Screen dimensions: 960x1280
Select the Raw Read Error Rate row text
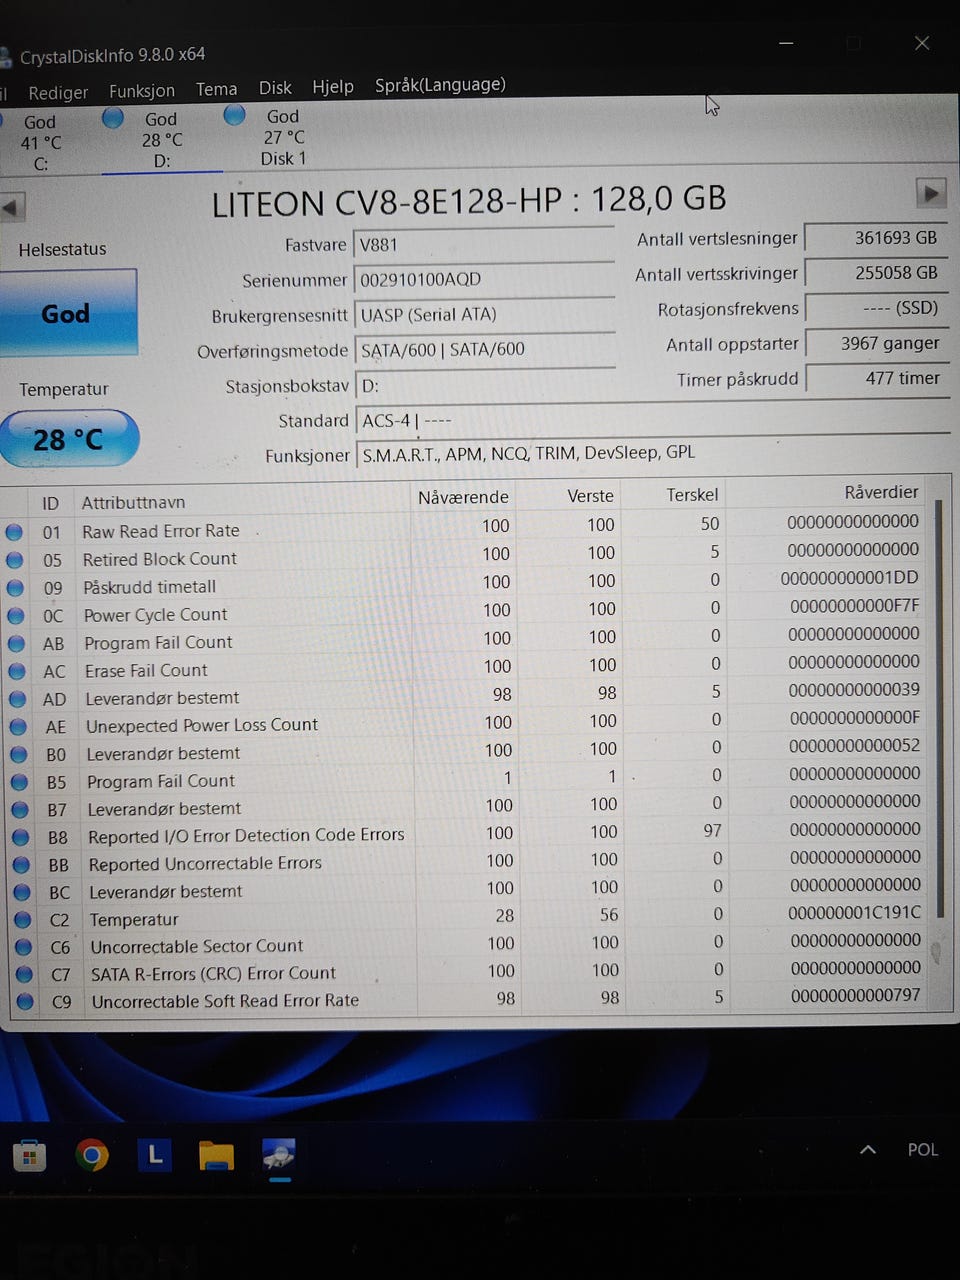161,531
